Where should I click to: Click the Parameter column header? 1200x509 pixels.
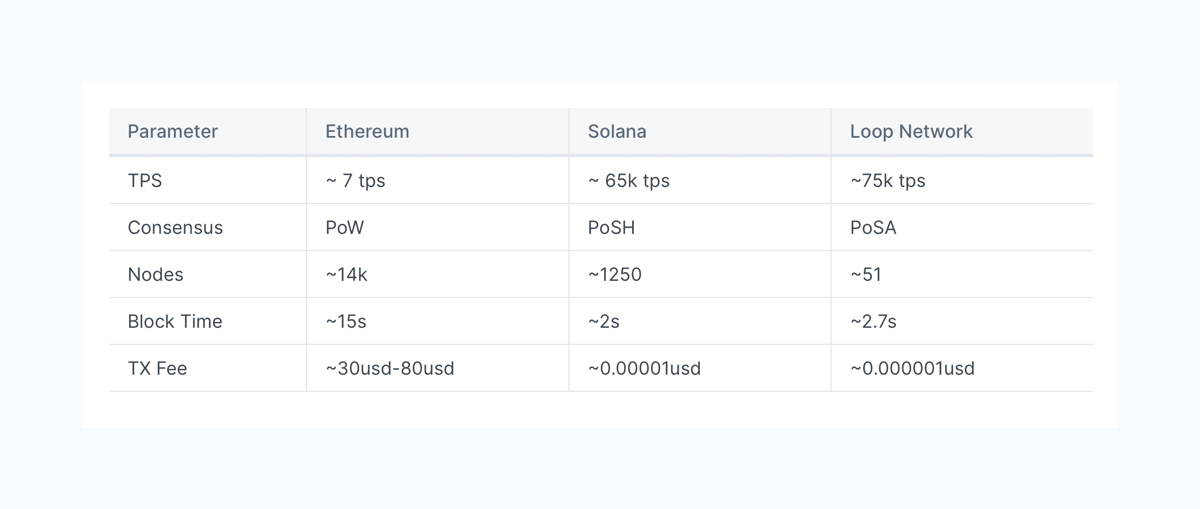point(173,132)
